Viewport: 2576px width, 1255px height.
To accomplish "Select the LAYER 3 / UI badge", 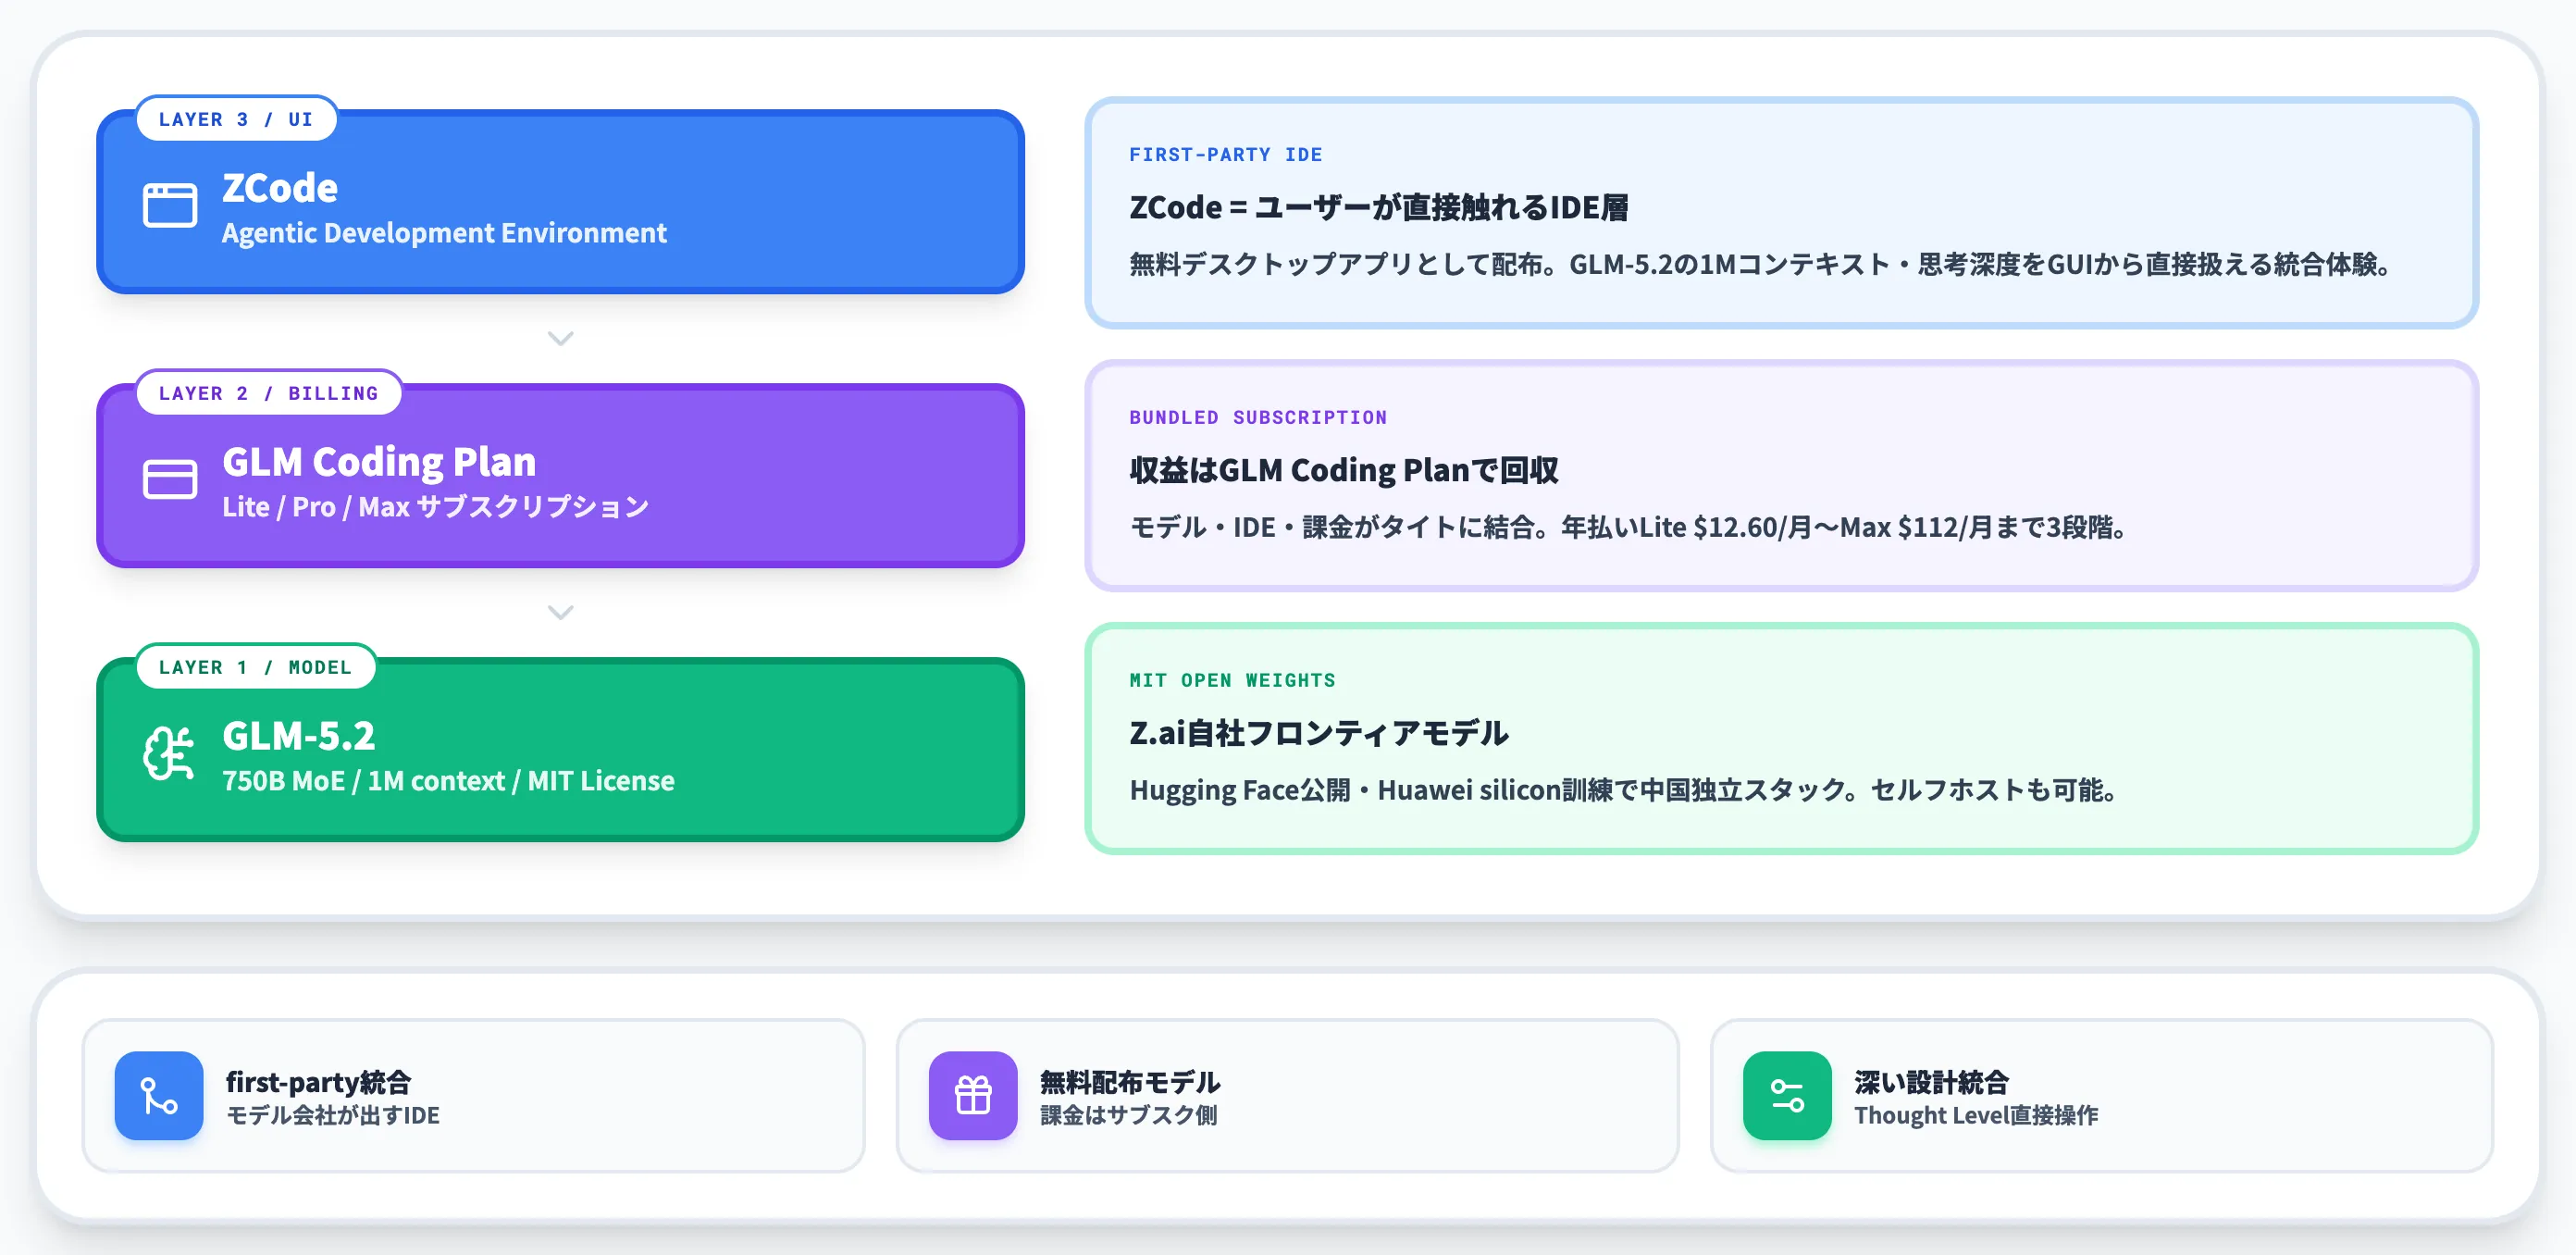I will (236, 119).
